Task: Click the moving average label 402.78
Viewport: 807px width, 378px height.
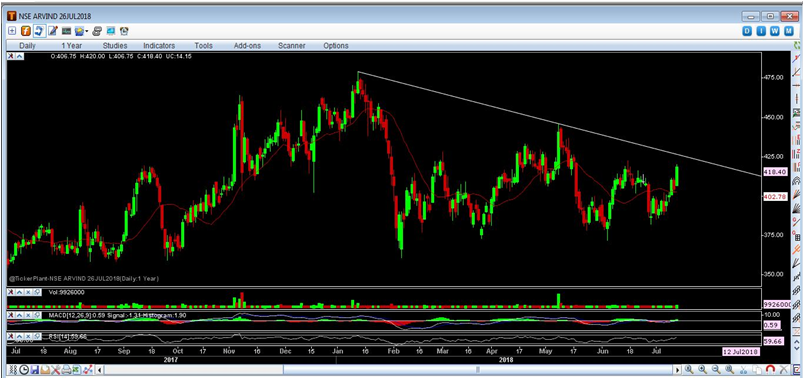Action: [x=775, y=197]
